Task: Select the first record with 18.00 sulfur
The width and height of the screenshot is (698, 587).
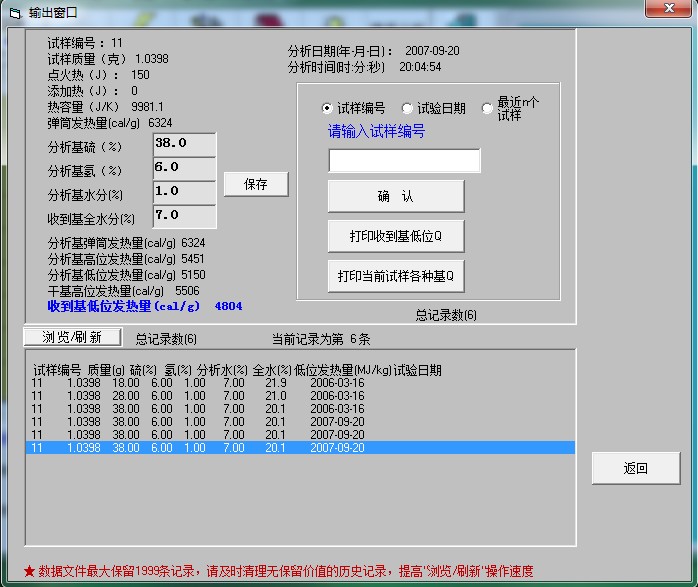Action: click(300, 383)
